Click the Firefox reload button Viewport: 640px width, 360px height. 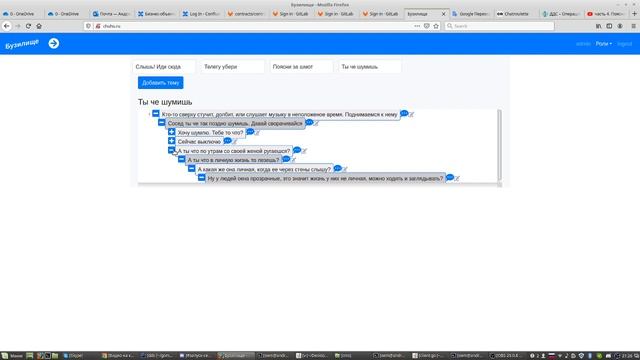(28, 26)
